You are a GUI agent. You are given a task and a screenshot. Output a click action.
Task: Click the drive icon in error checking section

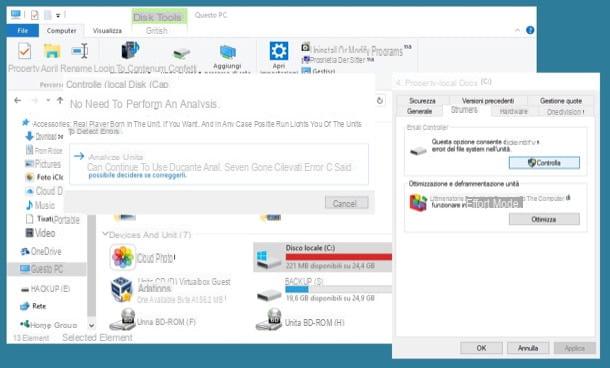pos(419,150)
